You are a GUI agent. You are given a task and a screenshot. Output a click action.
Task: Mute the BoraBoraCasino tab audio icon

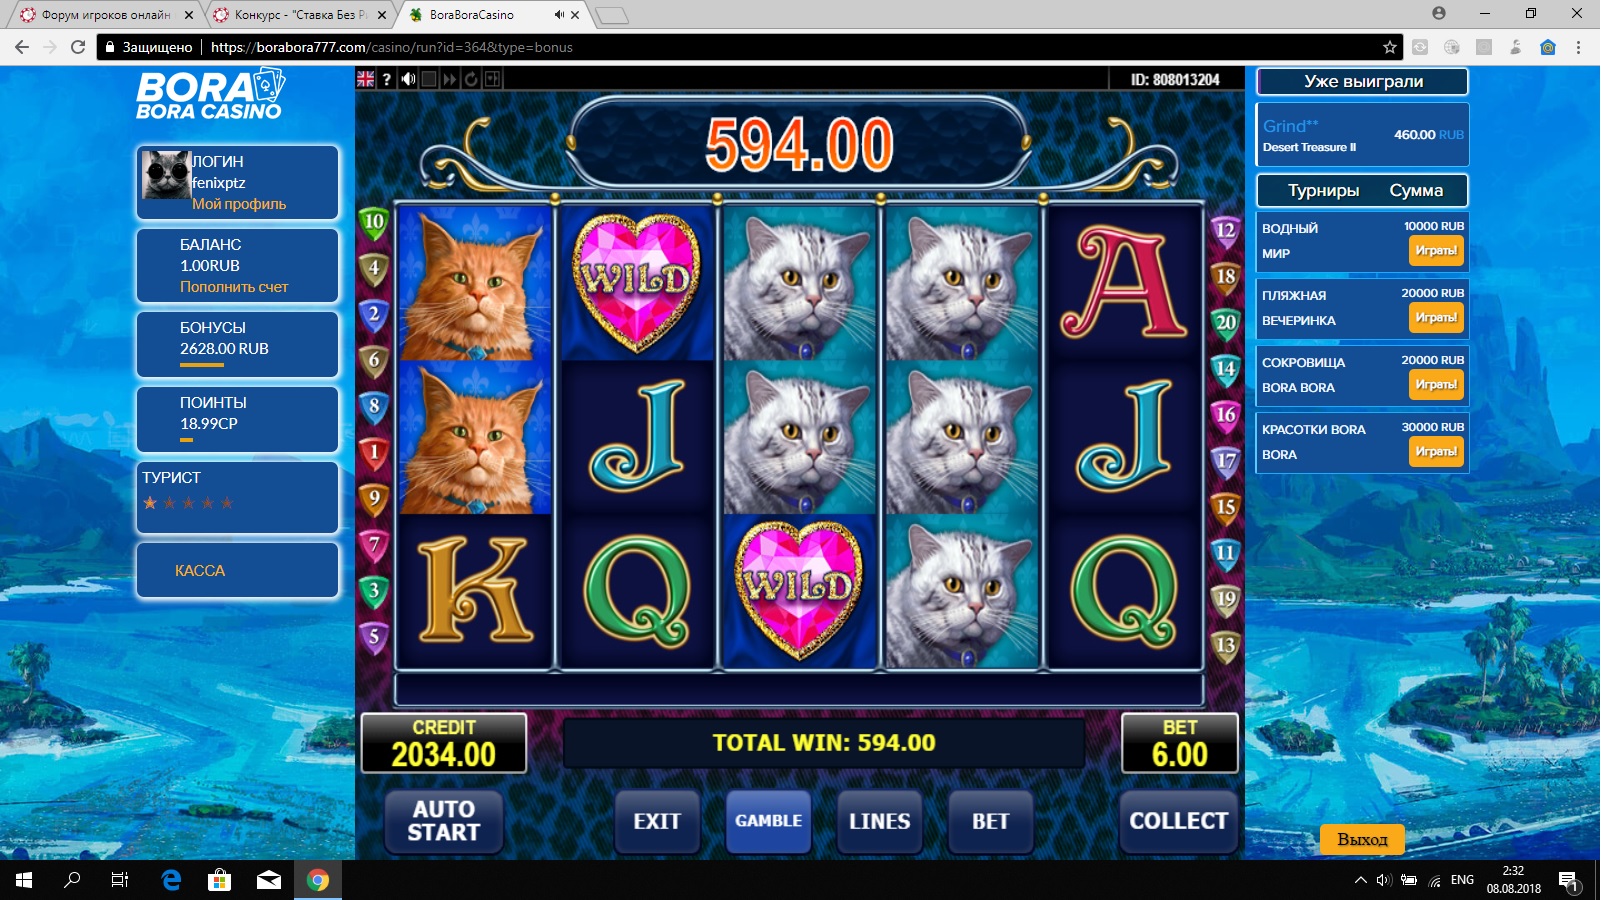click(559, 15)
